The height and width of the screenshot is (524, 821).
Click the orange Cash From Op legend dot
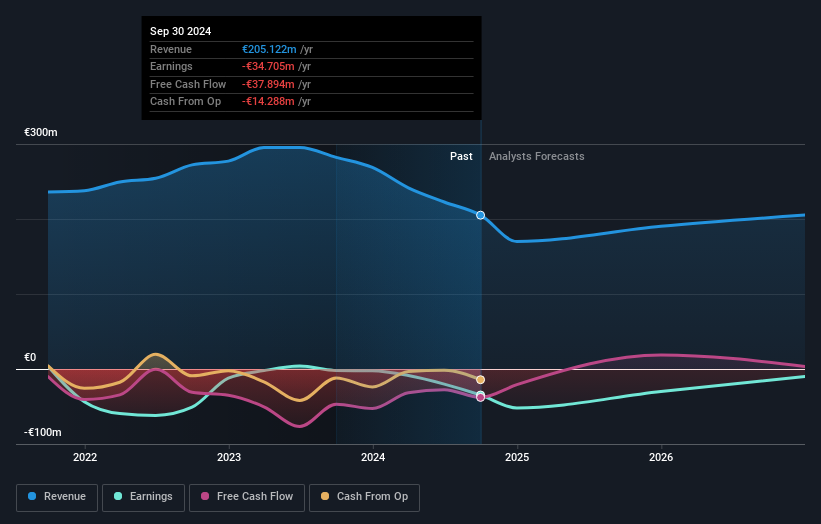[x=325, y=496]
